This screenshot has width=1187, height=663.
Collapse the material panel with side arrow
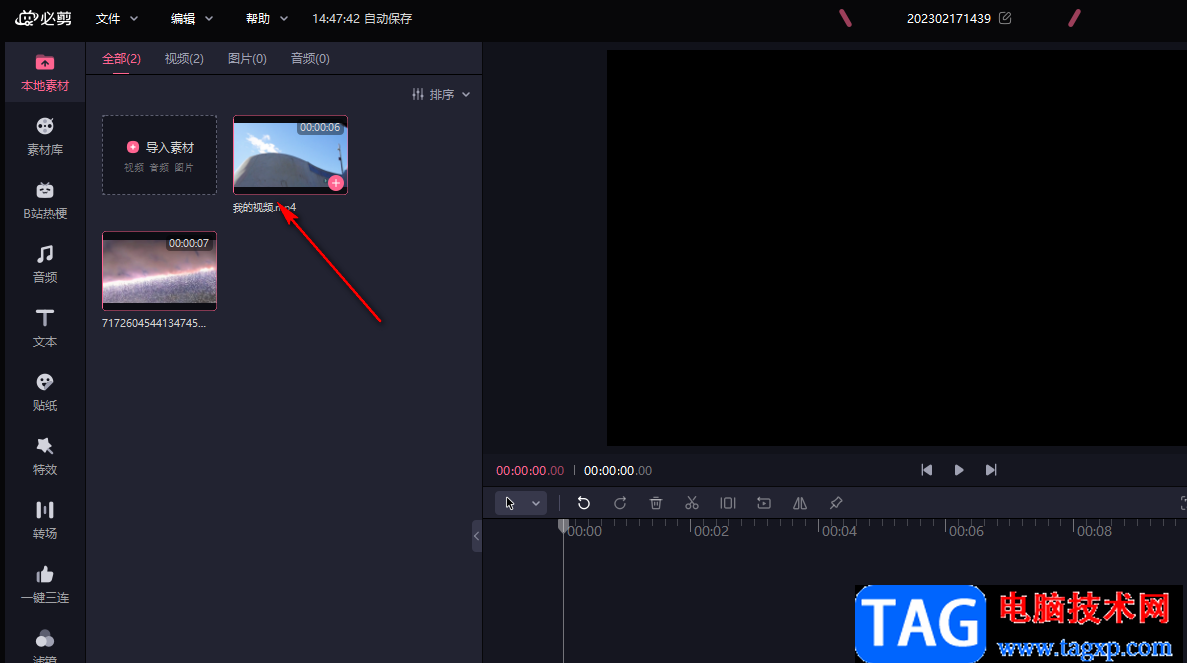click(x=477, y=536)
